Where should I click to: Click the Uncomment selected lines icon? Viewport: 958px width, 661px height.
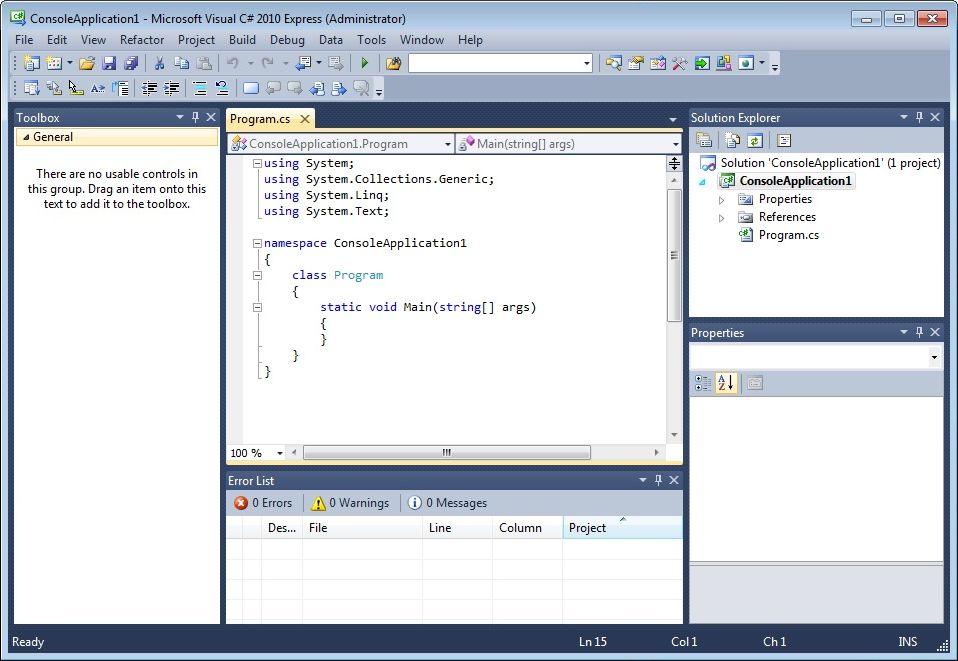click(x=222, y=89)
